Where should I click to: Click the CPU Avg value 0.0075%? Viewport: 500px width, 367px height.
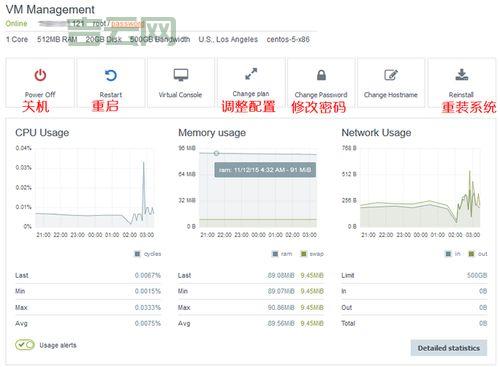tap(148, 323)
